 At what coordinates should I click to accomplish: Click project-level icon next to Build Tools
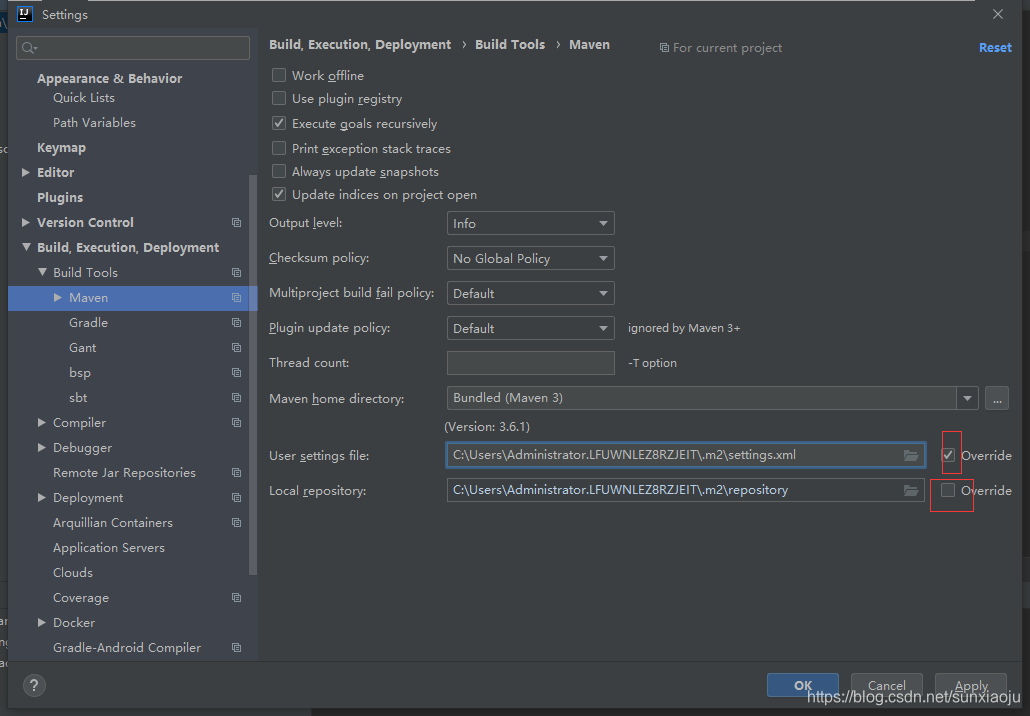point(236,273)
